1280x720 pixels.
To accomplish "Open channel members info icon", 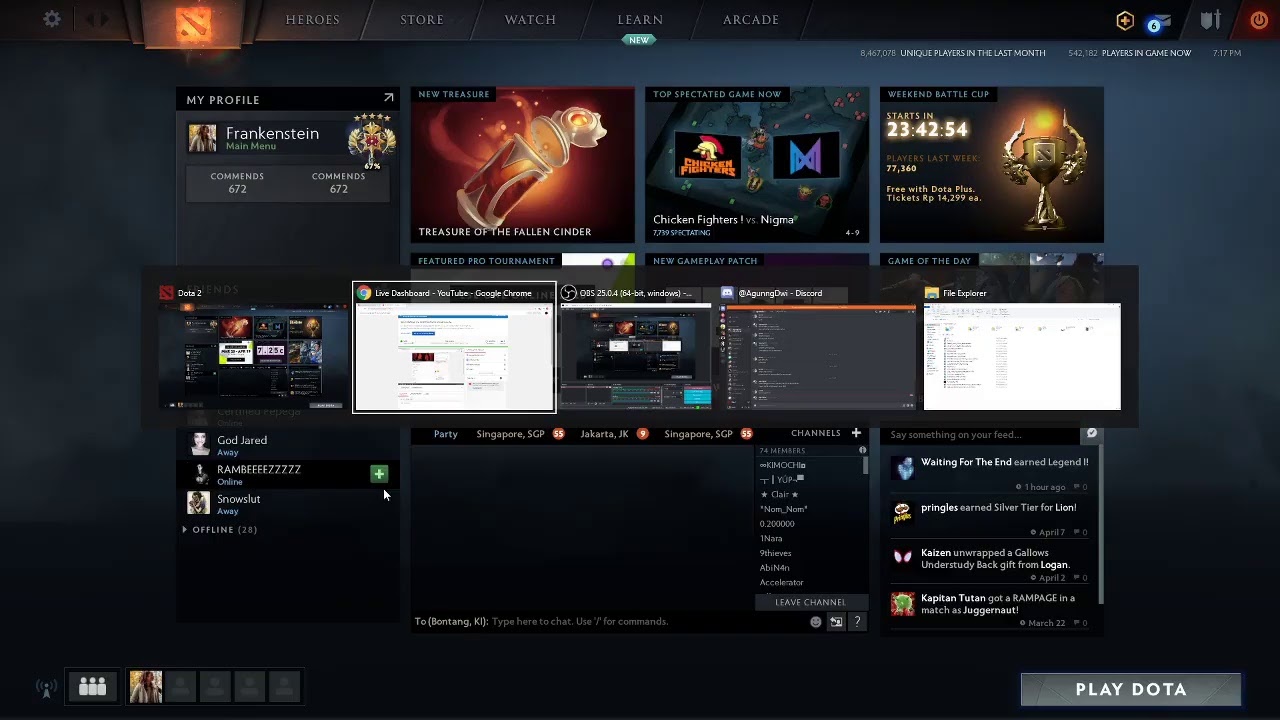I will pos(863,451).
